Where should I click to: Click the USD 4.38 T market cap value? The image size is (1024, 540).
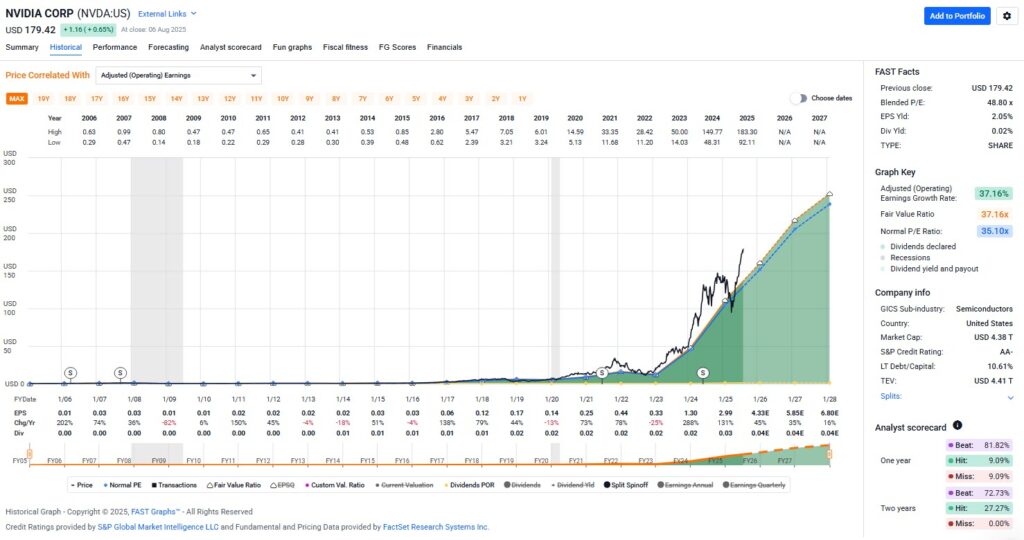[993, 338]
